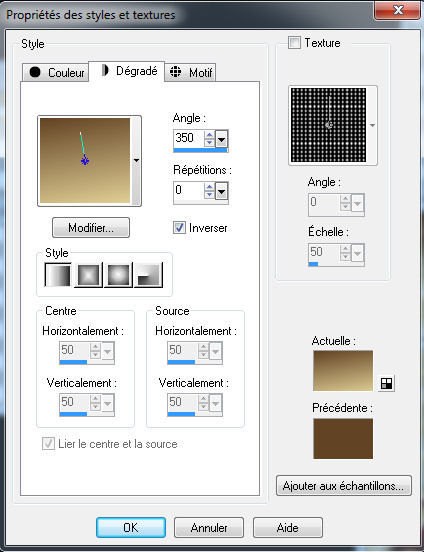Expand the texture preset picker arrow
Screen dimensions: 424x552
372,125
